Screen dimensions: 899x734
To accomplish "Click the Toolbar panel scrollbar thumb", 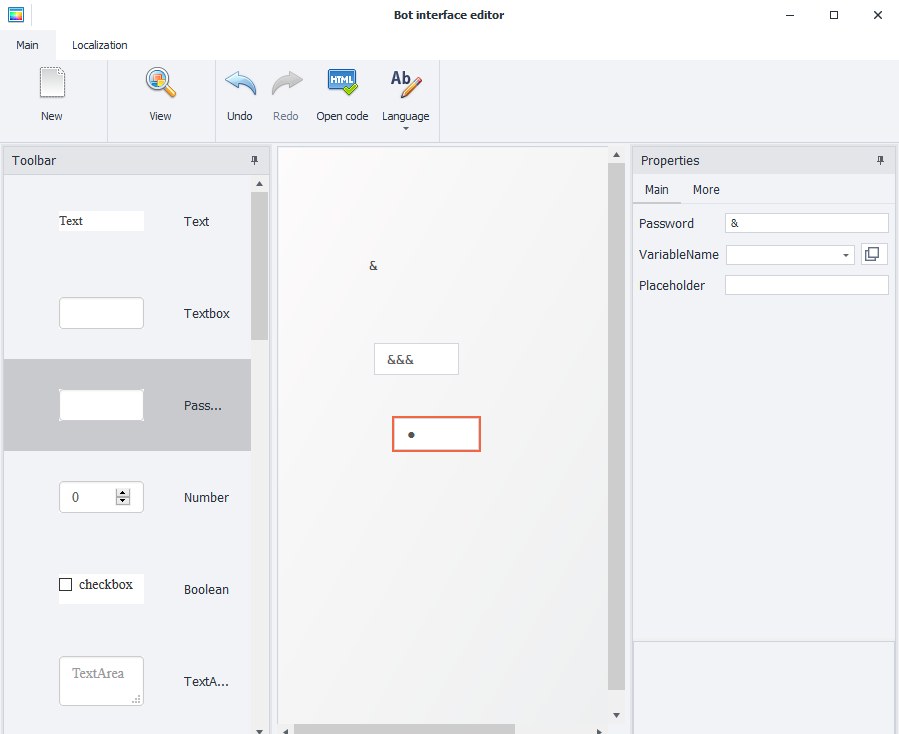I will tap(259, 266).
